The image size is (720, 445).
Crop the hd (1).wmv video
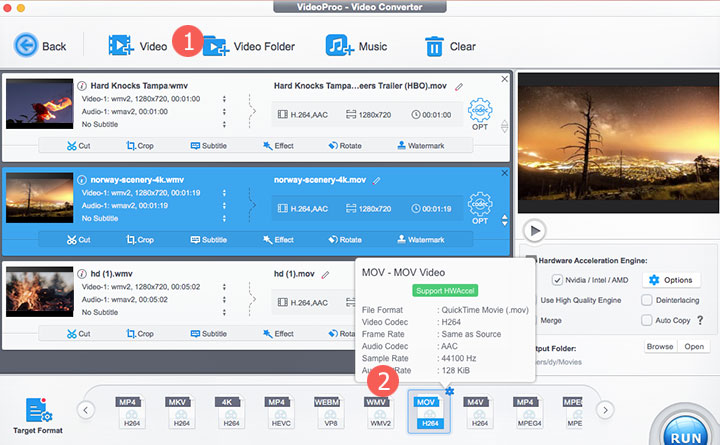pos(140,334)
